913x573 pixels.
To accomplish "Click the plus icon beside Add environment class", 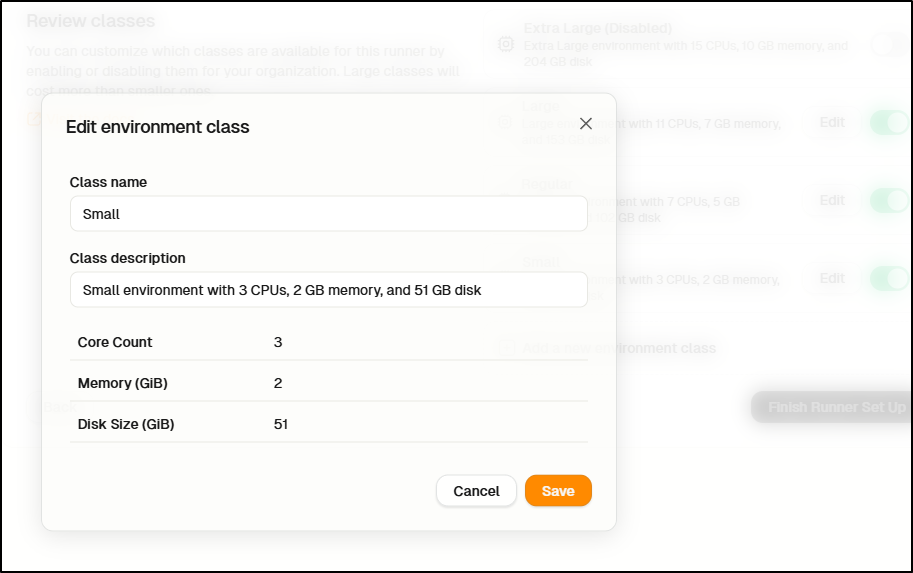I will tap(507, 348).
